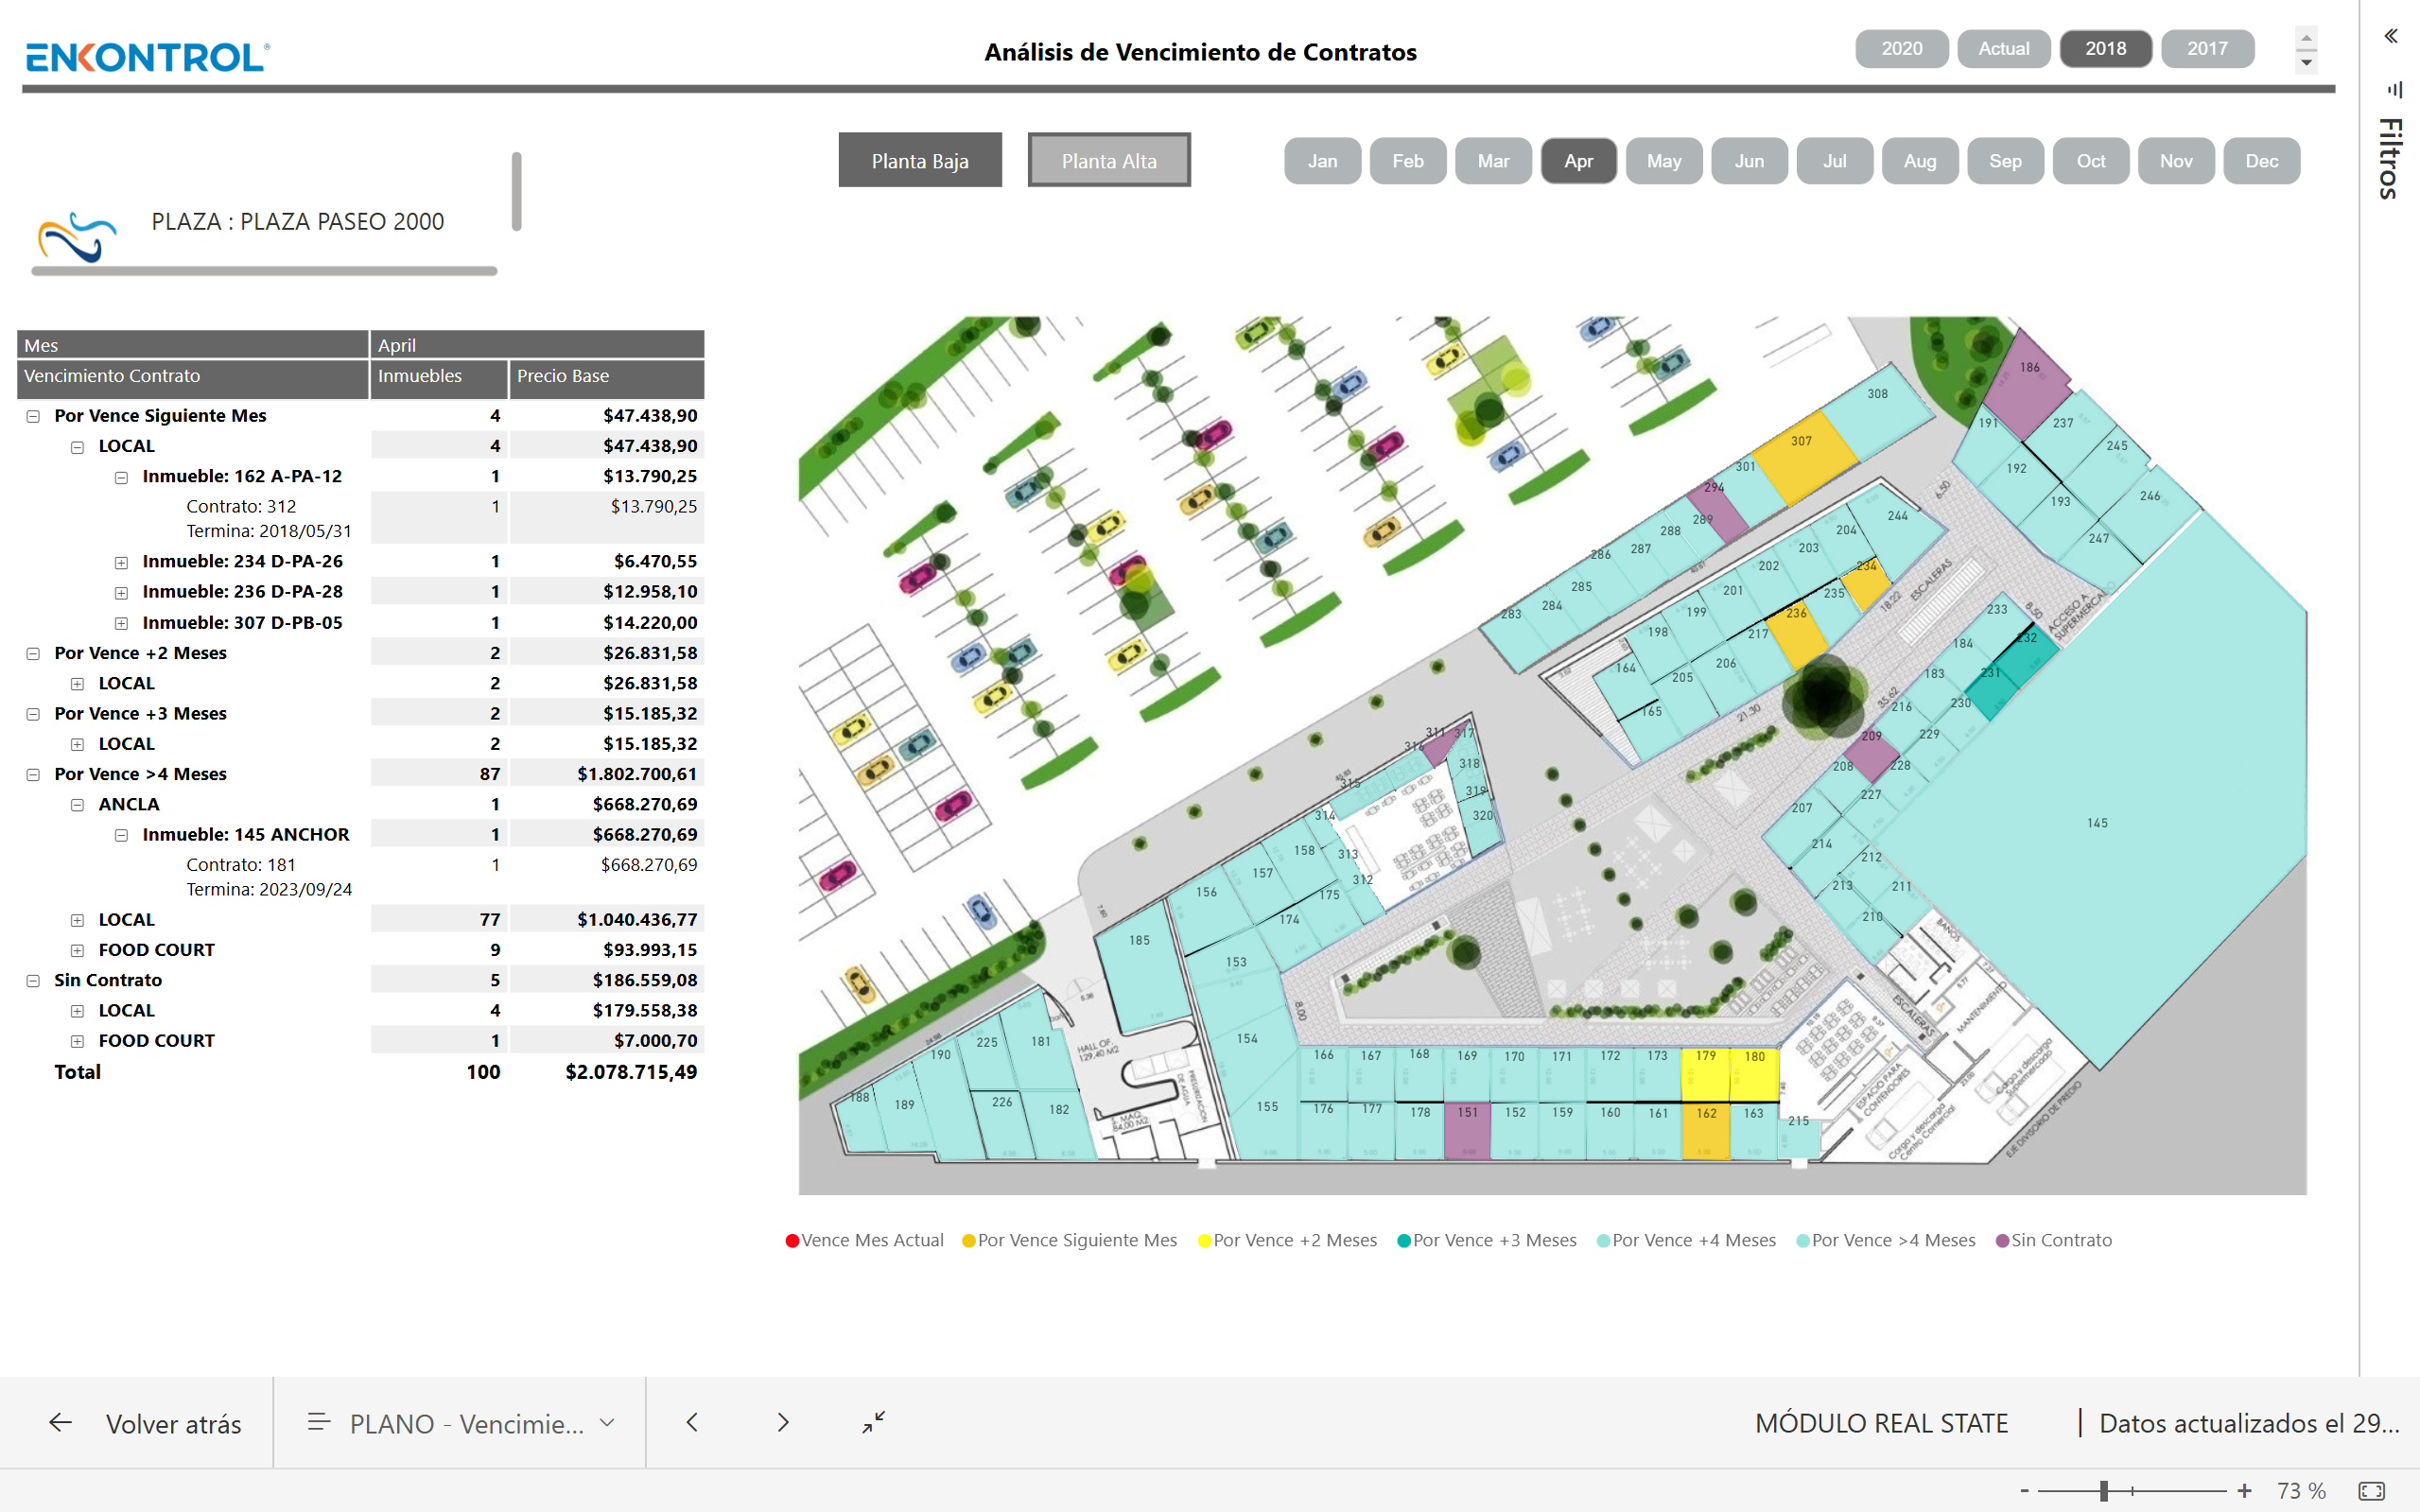Expand Inmueble: 307 D-PB-05 row
Viewport: 2420px width, 1512px height.
click(x=121, y=623)
